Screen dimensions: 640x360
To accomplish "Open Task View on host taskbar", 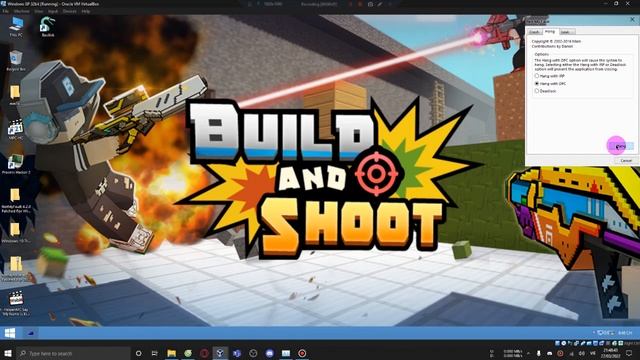I will click(x=155, y=353).
